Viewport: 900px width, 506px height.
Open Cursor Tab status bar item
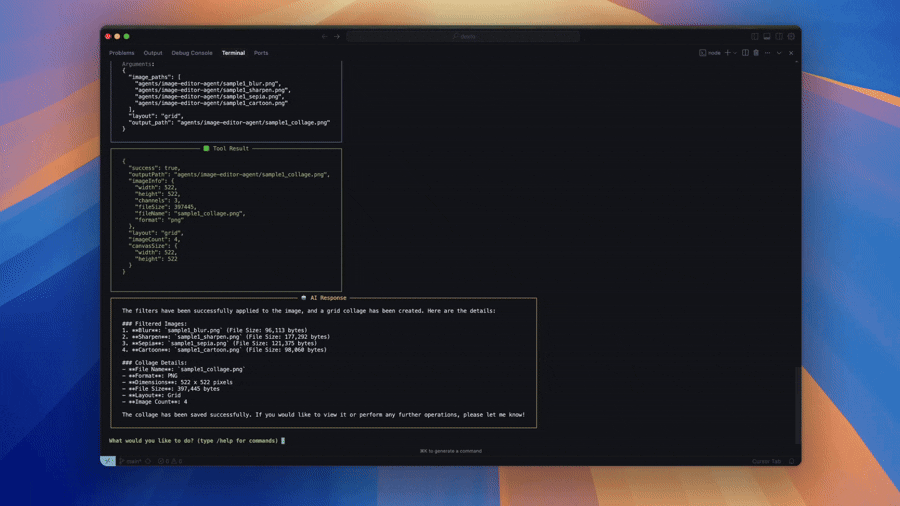click(766, 461)
